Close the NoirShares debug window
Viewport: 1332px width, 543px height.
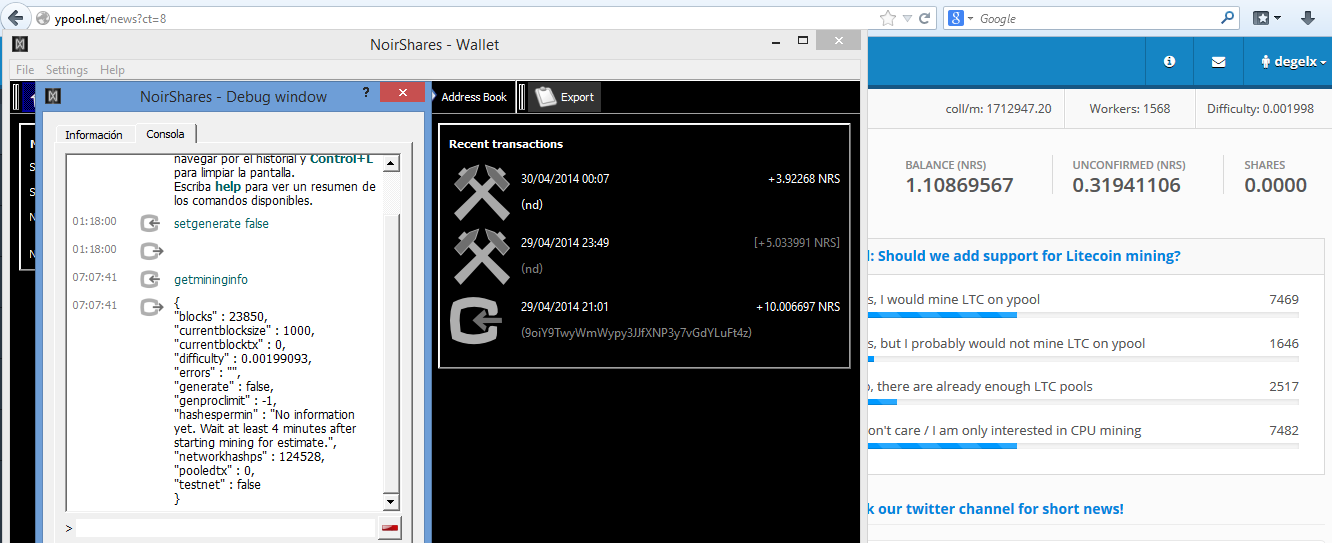coord(403,92)
